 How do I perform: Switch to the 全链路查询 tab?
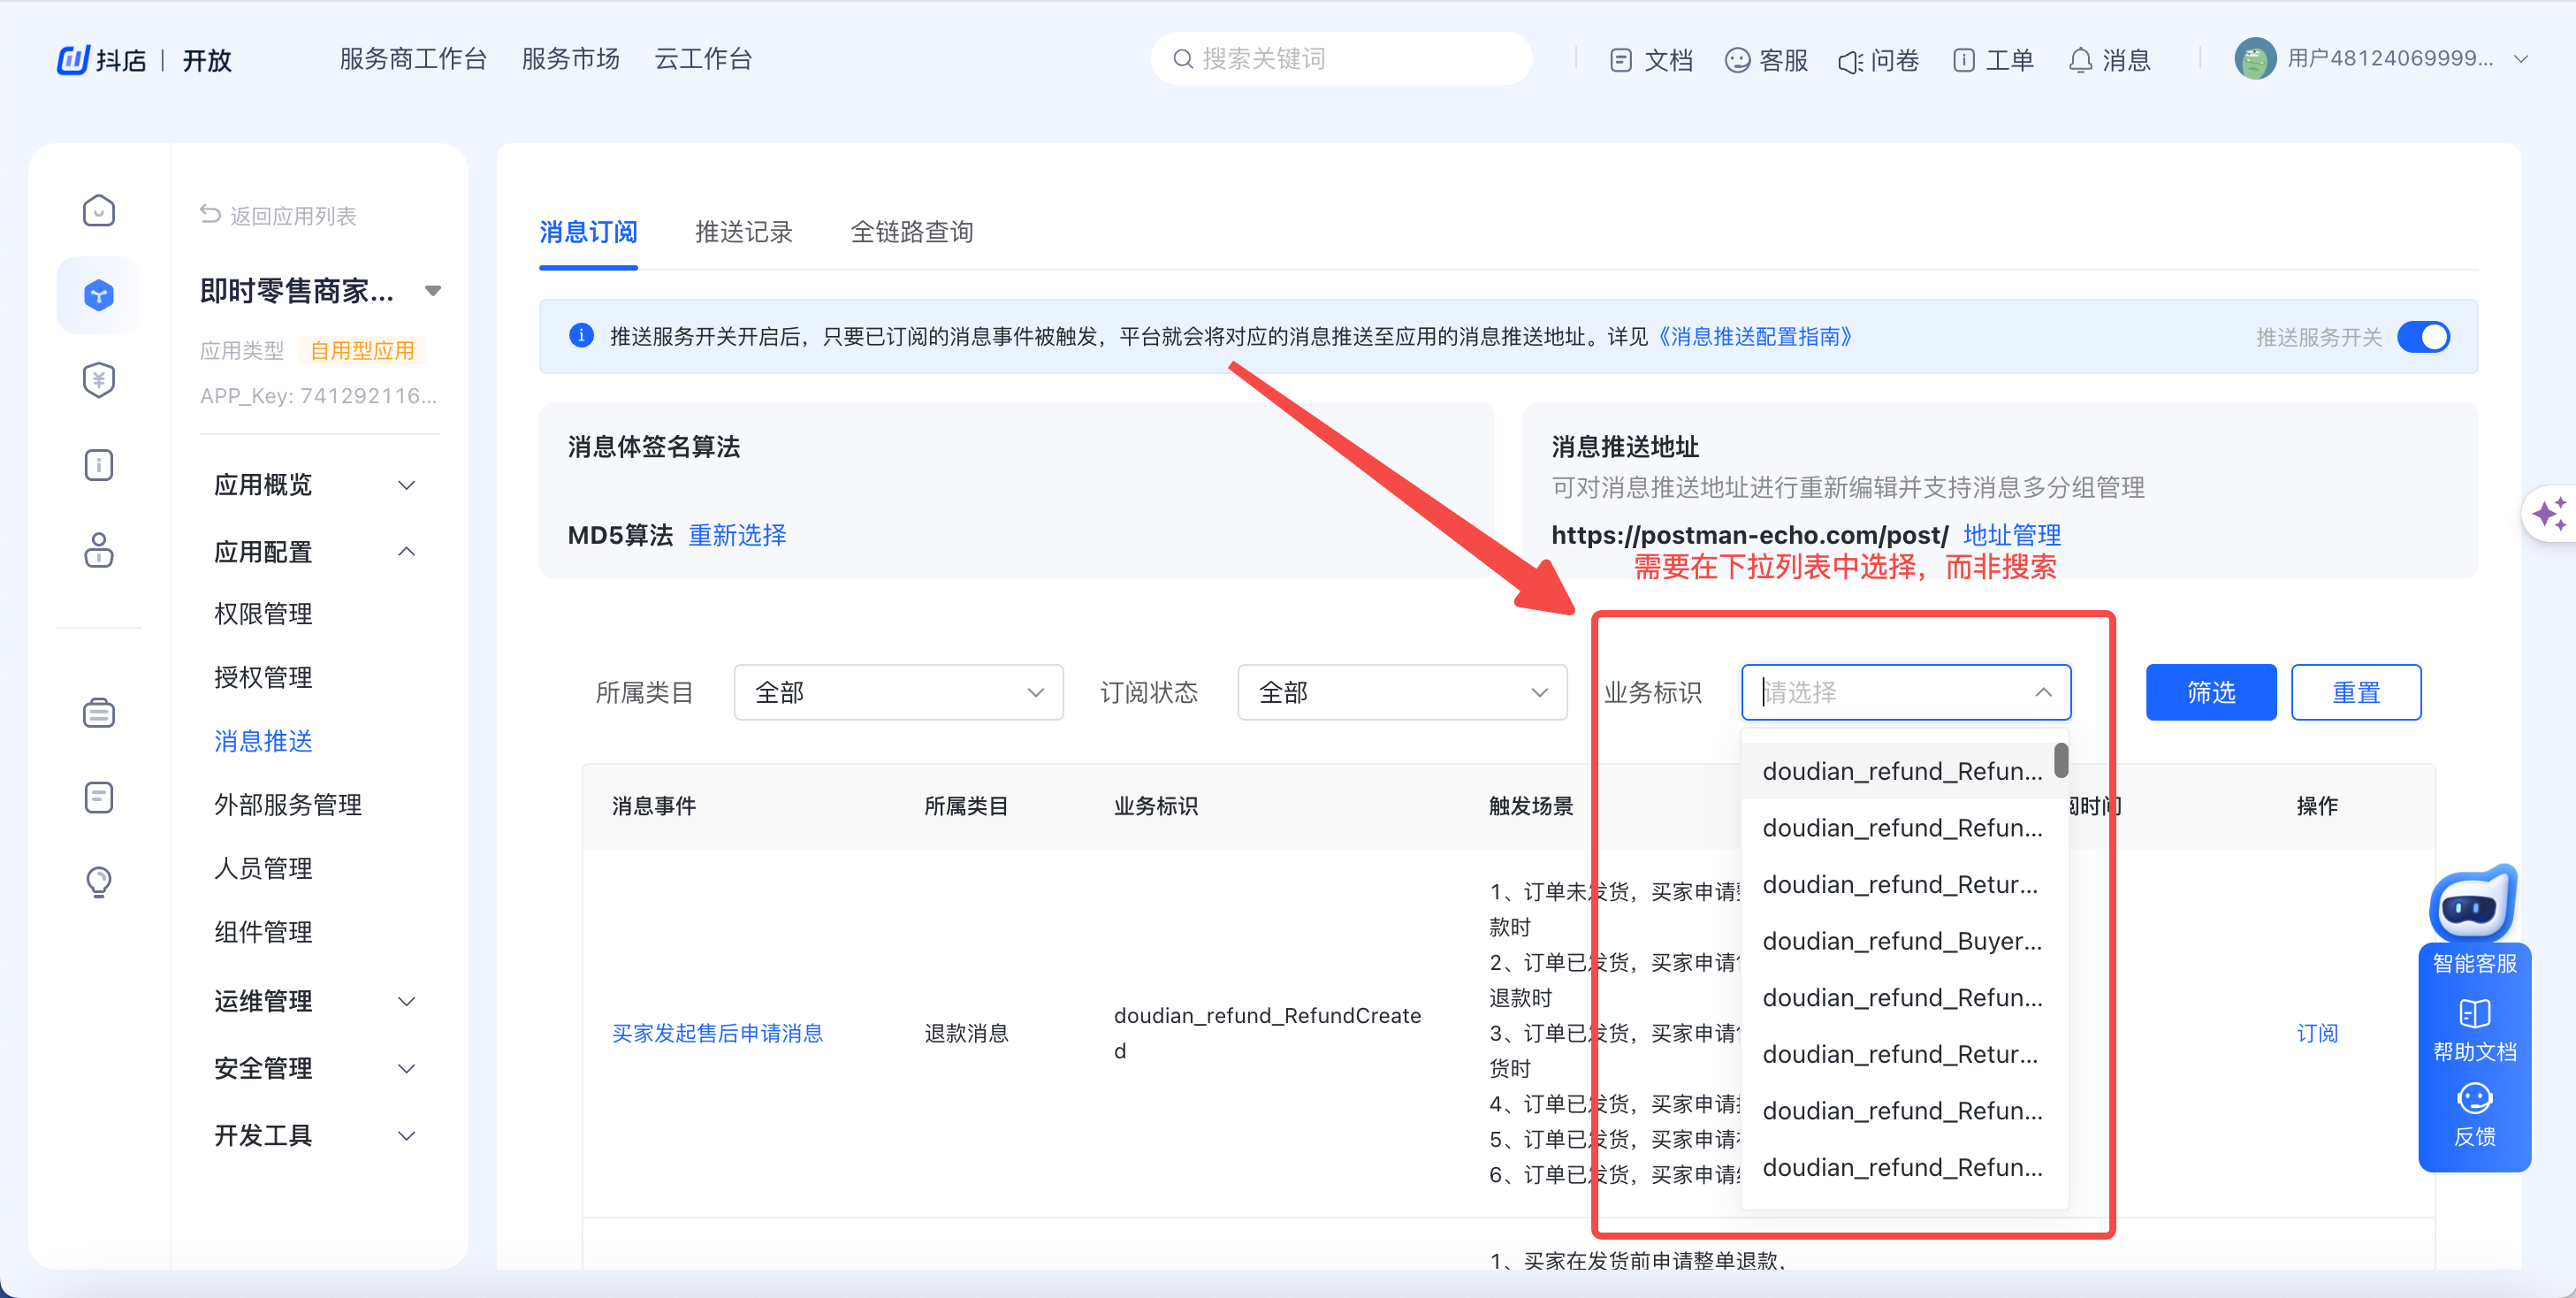coord(911,232)
